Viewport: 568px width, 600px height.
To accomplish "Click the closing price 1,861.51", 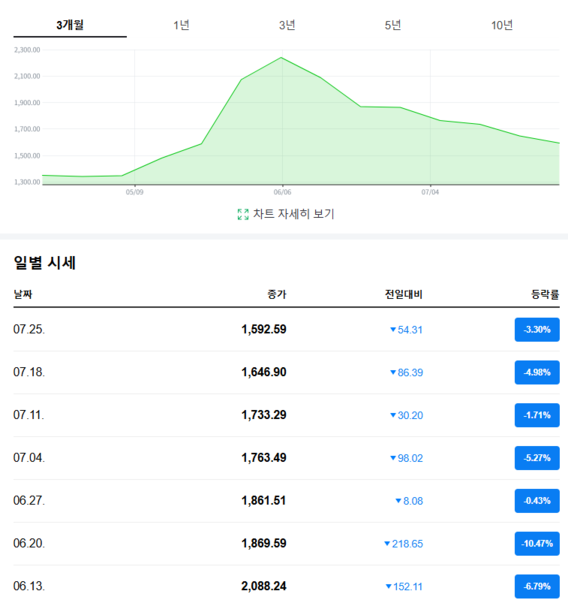I will coord(264,501).
